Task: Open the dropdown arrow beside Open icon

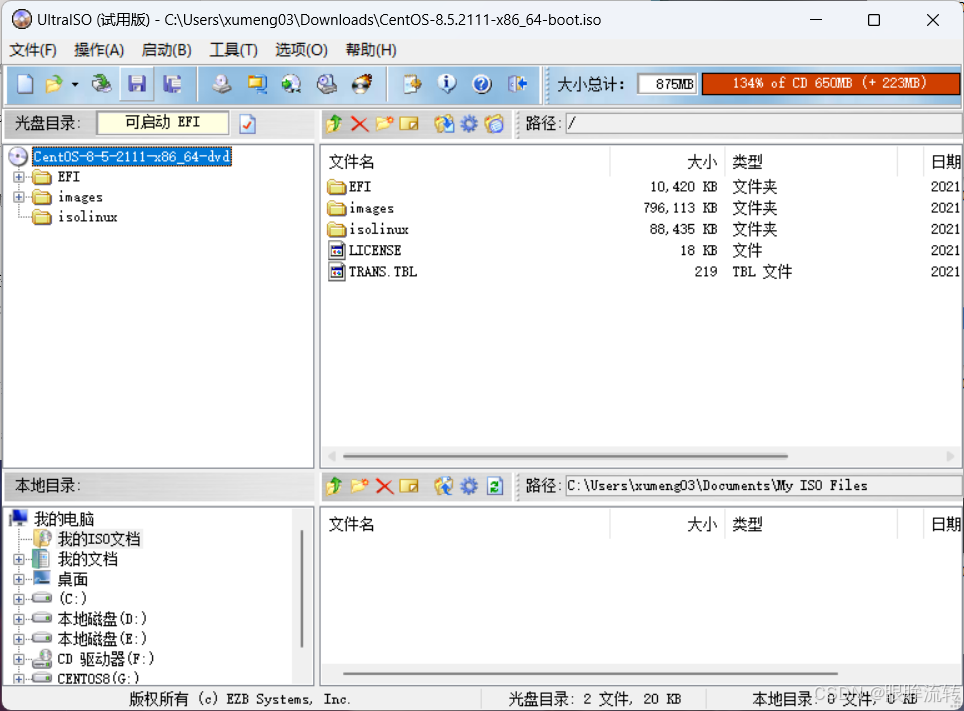Action: 75,84
